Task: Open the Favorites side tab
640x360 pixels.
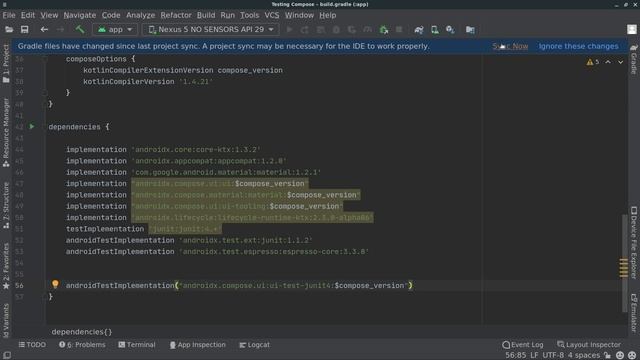Action: tap(6, 266)
